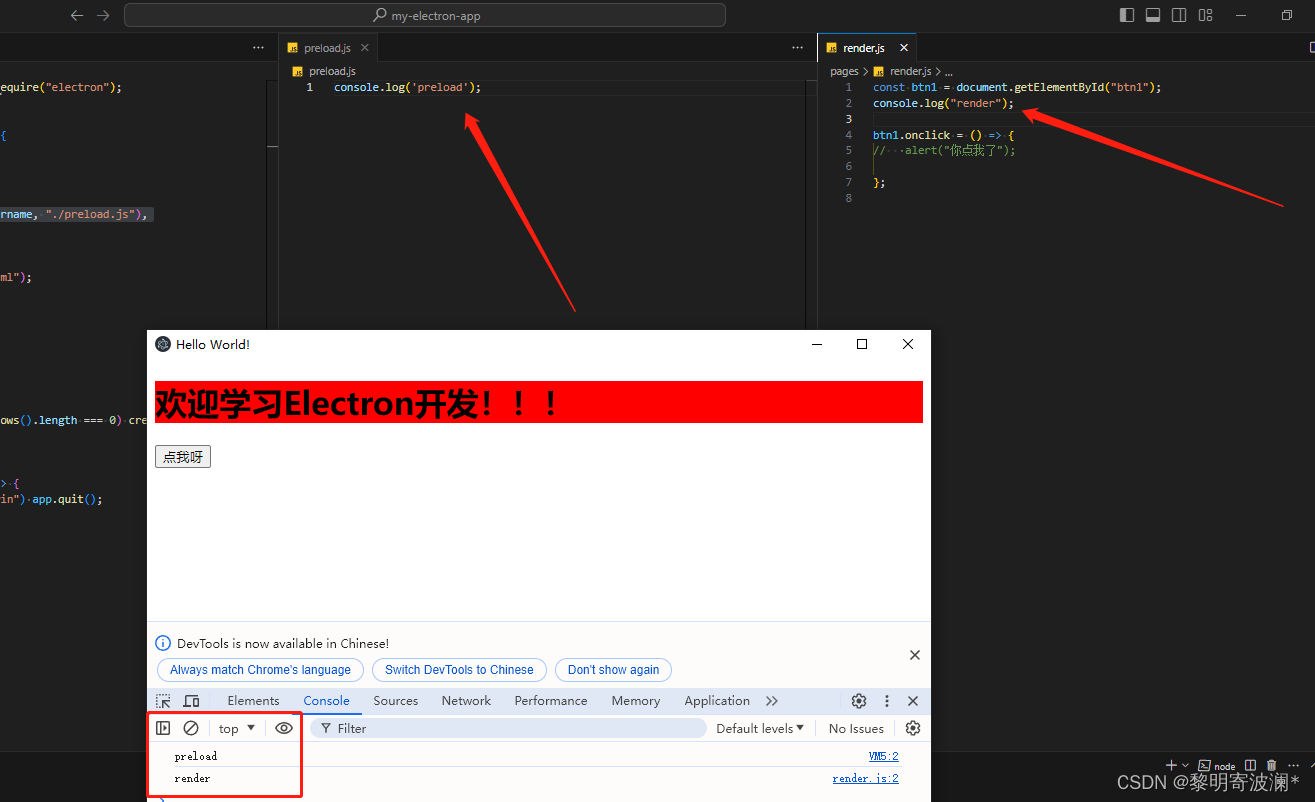
Task: Select the render.js editor tab
Action: pyautogui.click(x=864, y=48)
